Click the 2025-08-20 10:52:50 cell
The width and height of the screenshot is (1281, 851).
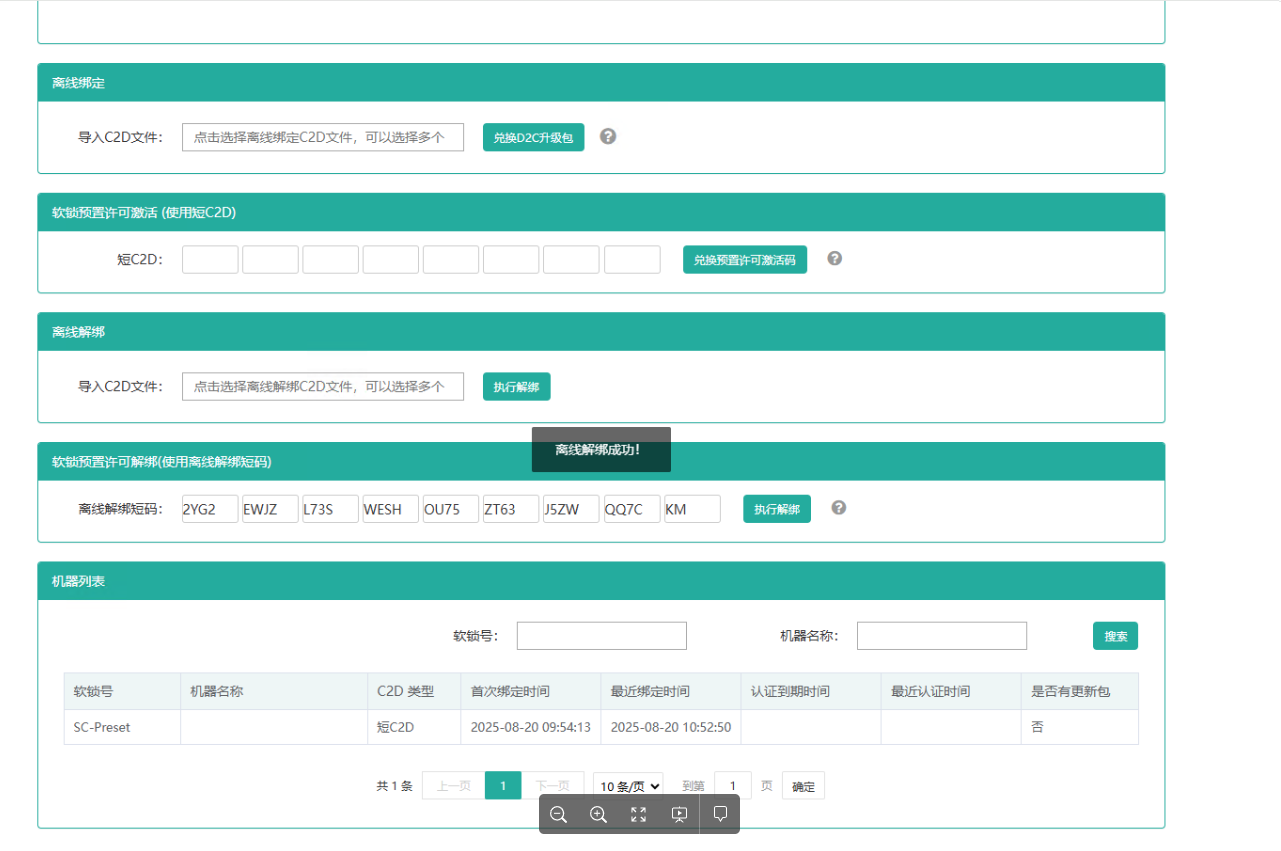click(x=671, y=727)
